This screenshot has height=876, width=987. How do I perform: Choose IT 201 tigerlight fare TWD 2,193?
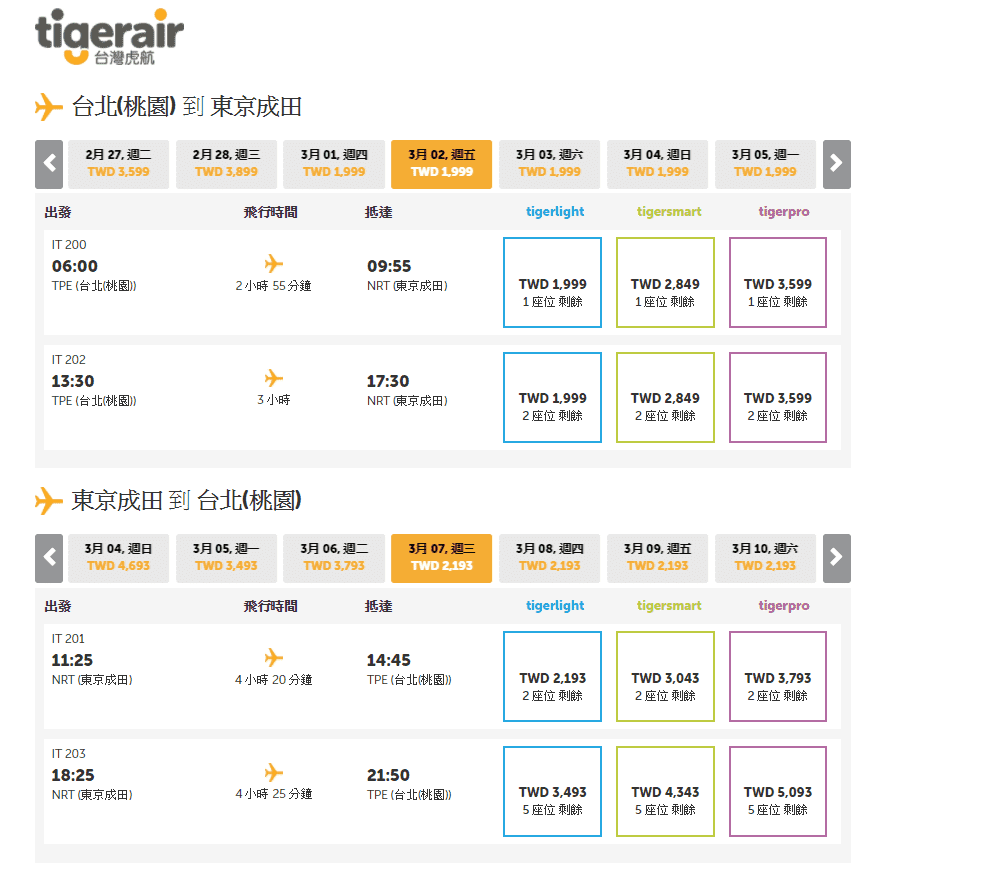(553, 677)
